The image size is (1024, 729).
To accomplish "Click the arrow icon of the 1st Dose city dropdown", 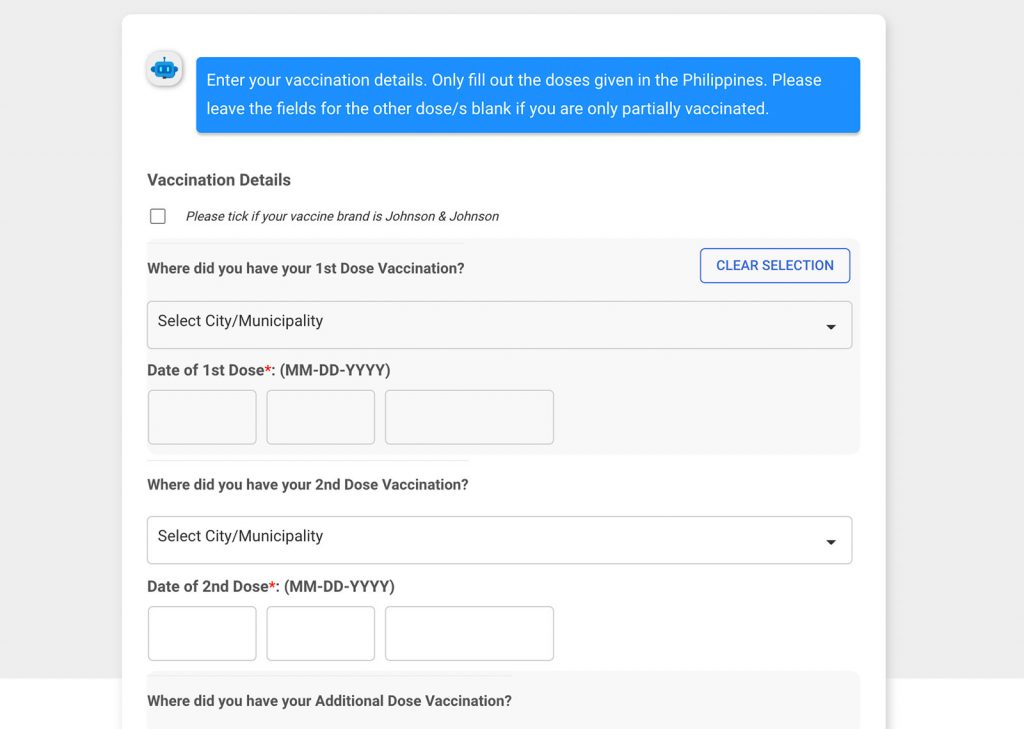I will (831, 327).
